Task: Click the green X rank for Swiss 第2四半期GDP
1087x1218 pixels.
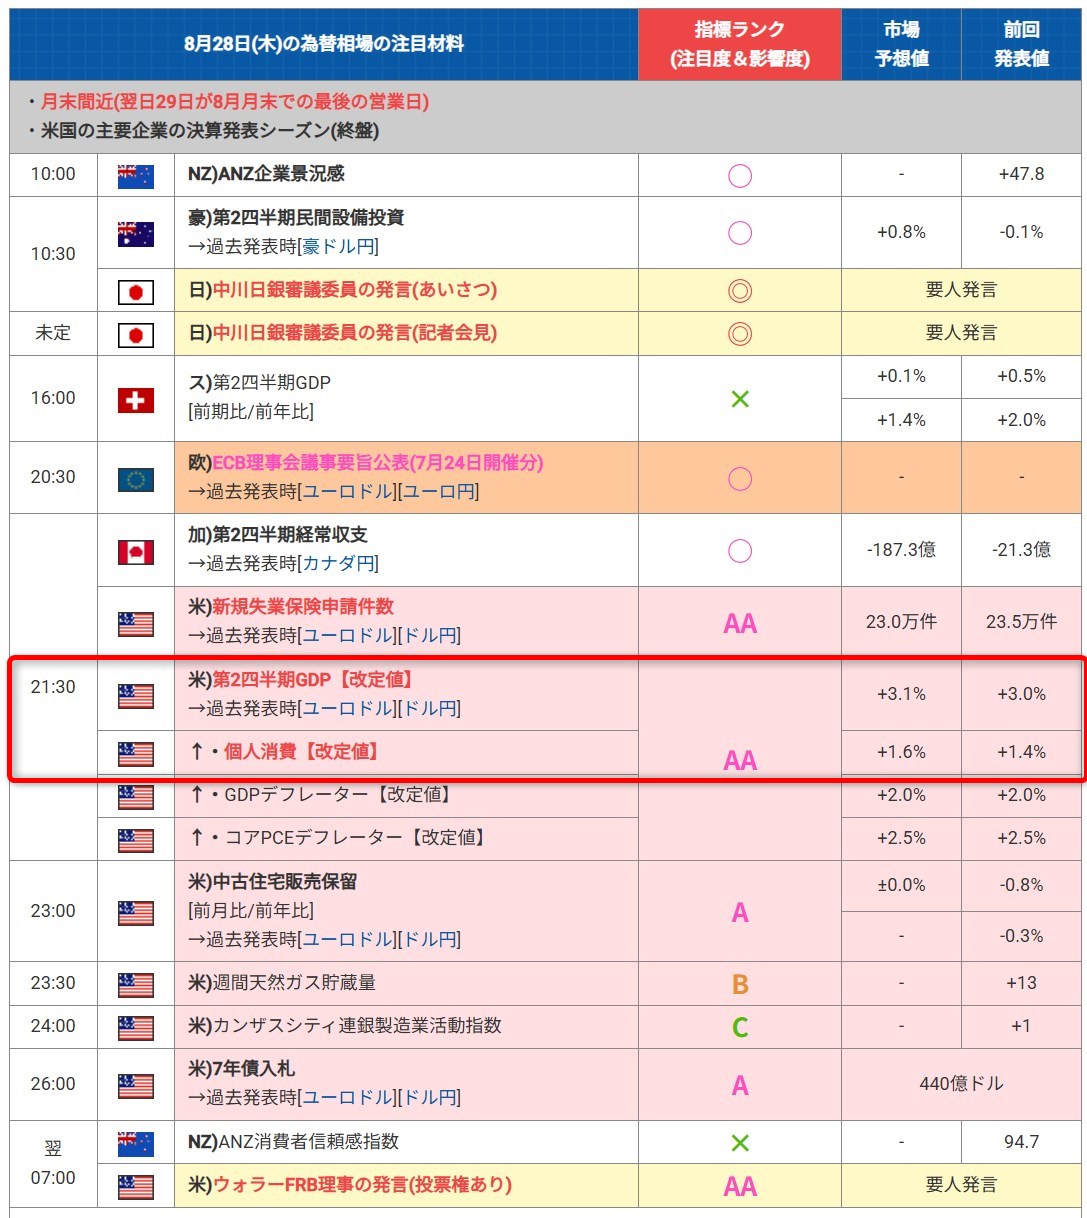Action: tap(740, 399)
